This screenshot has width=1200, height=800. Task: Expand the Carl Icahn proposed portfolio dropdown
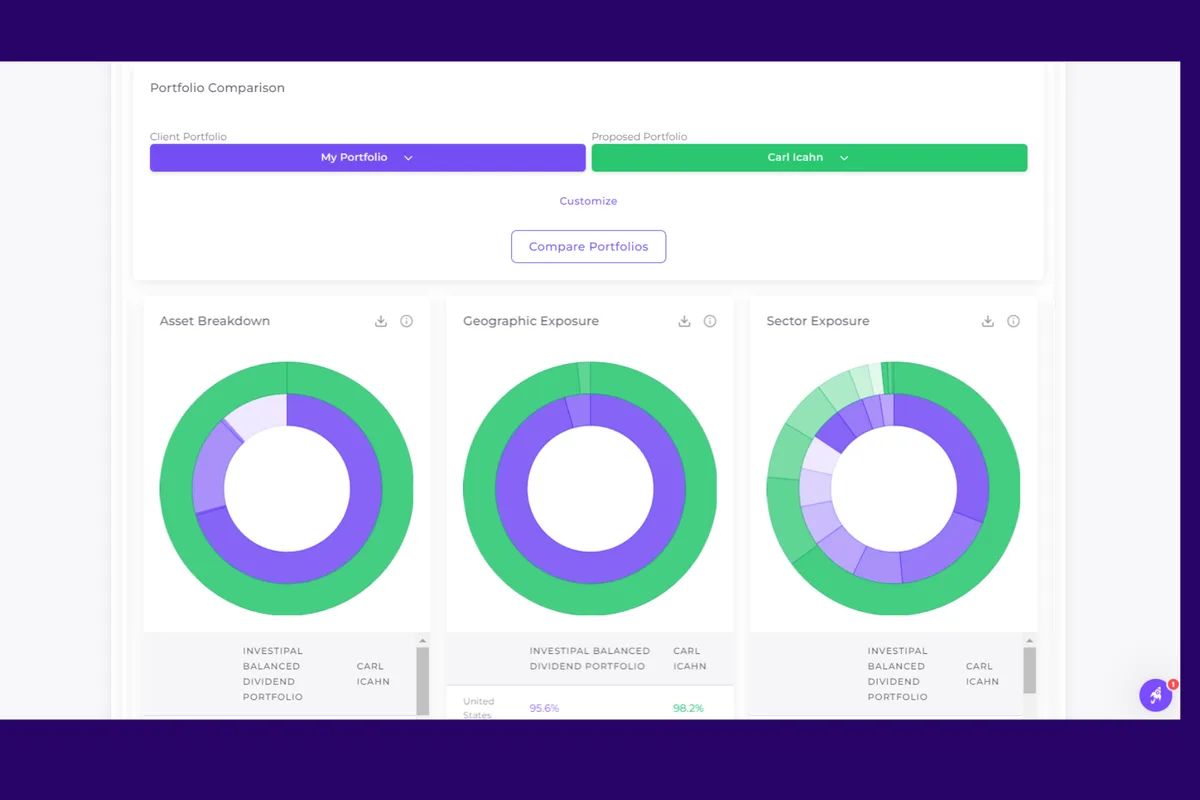809,158
